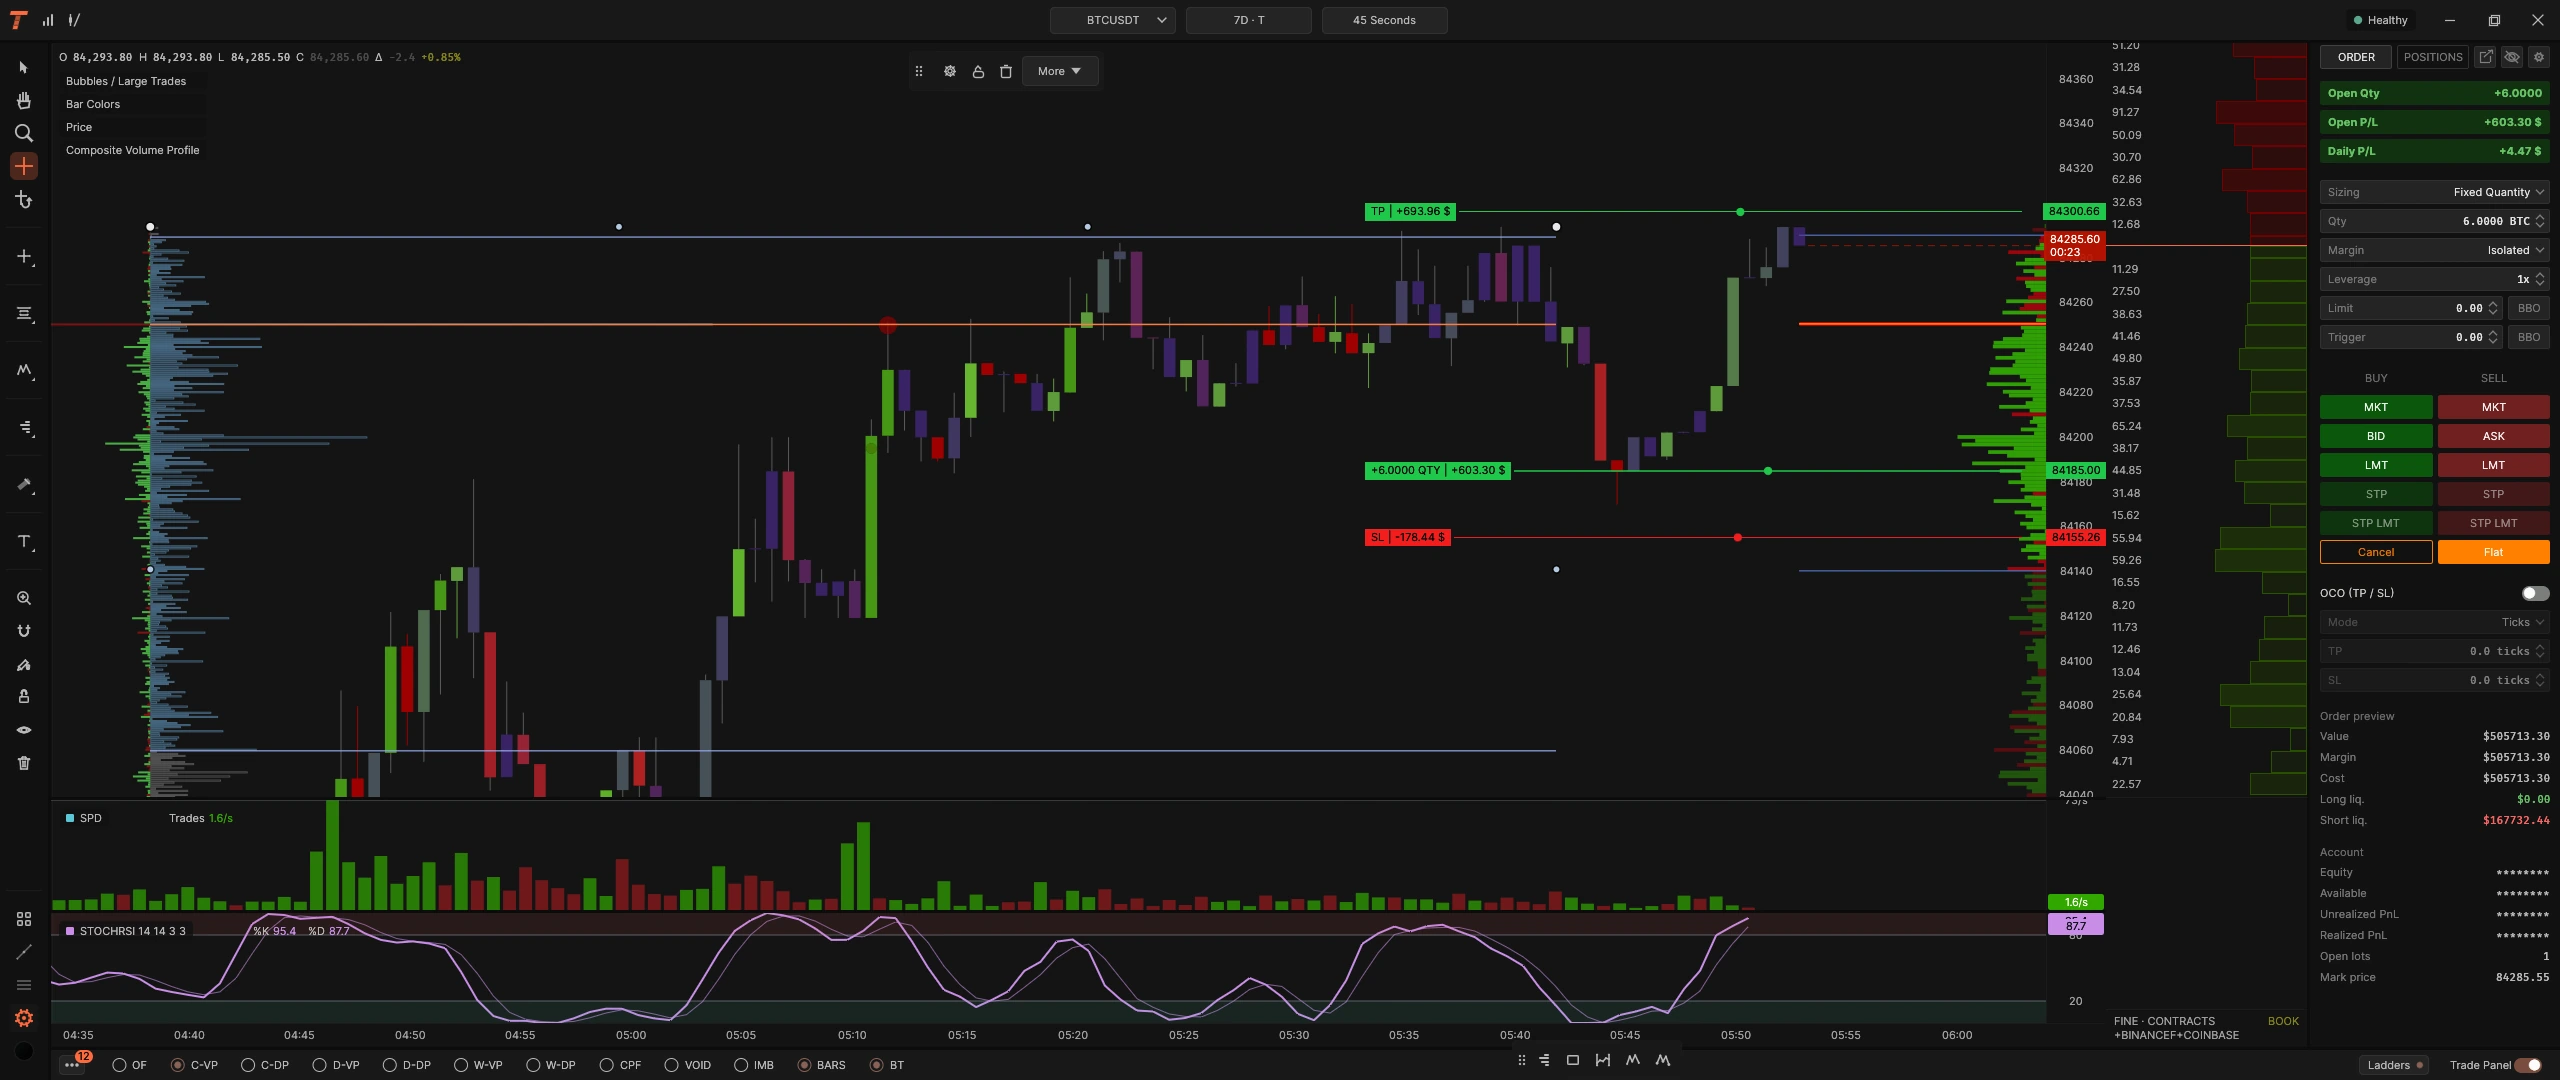2560x1080 pixels.
Task: Switch to the ORDER tab
Action: (x=2356, y=57)
